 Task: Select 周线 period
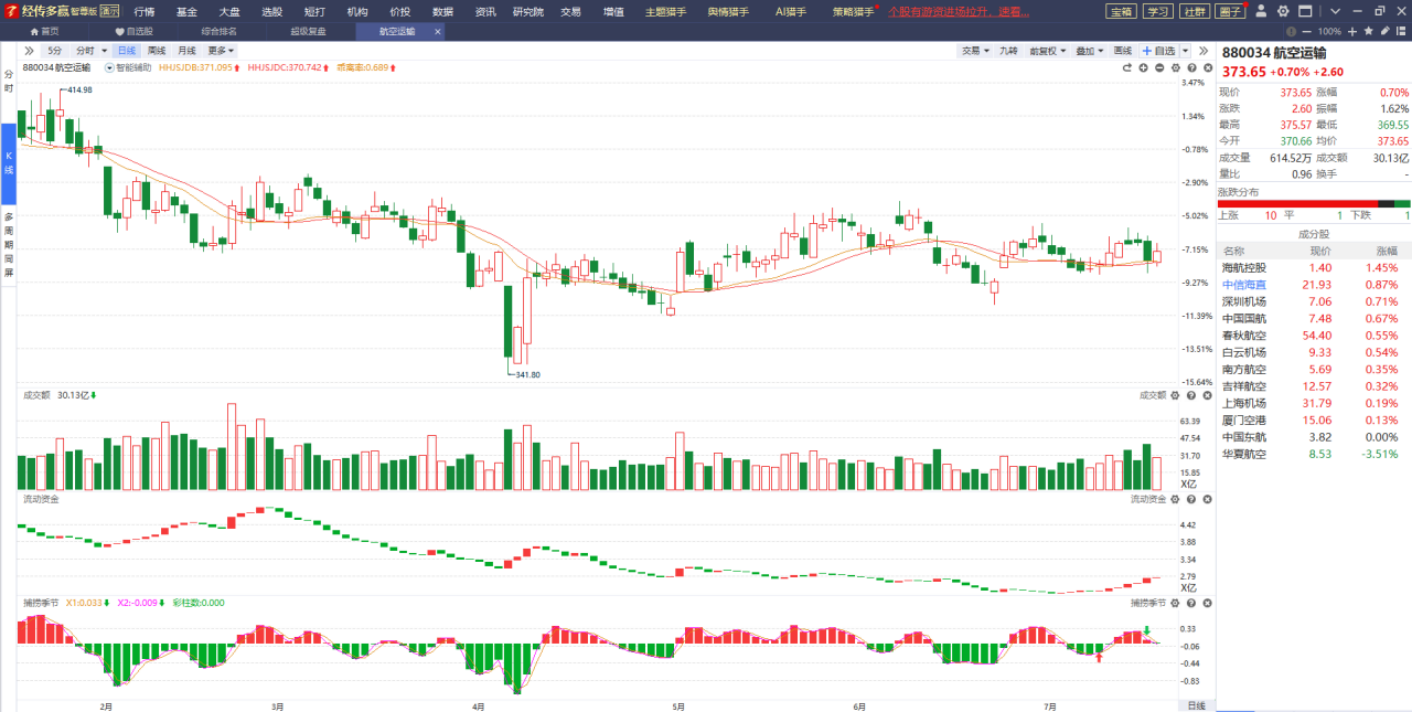coord(156,50)
